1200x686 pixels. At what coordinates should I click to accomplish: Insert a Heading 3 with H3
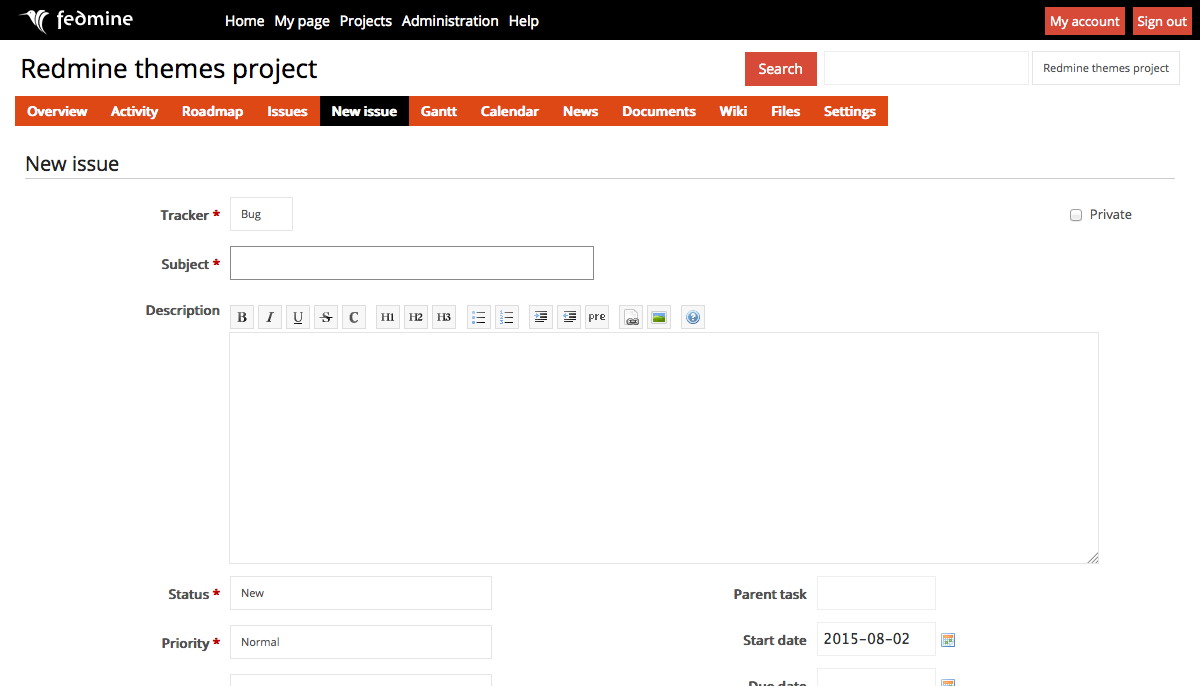[444, 317]
